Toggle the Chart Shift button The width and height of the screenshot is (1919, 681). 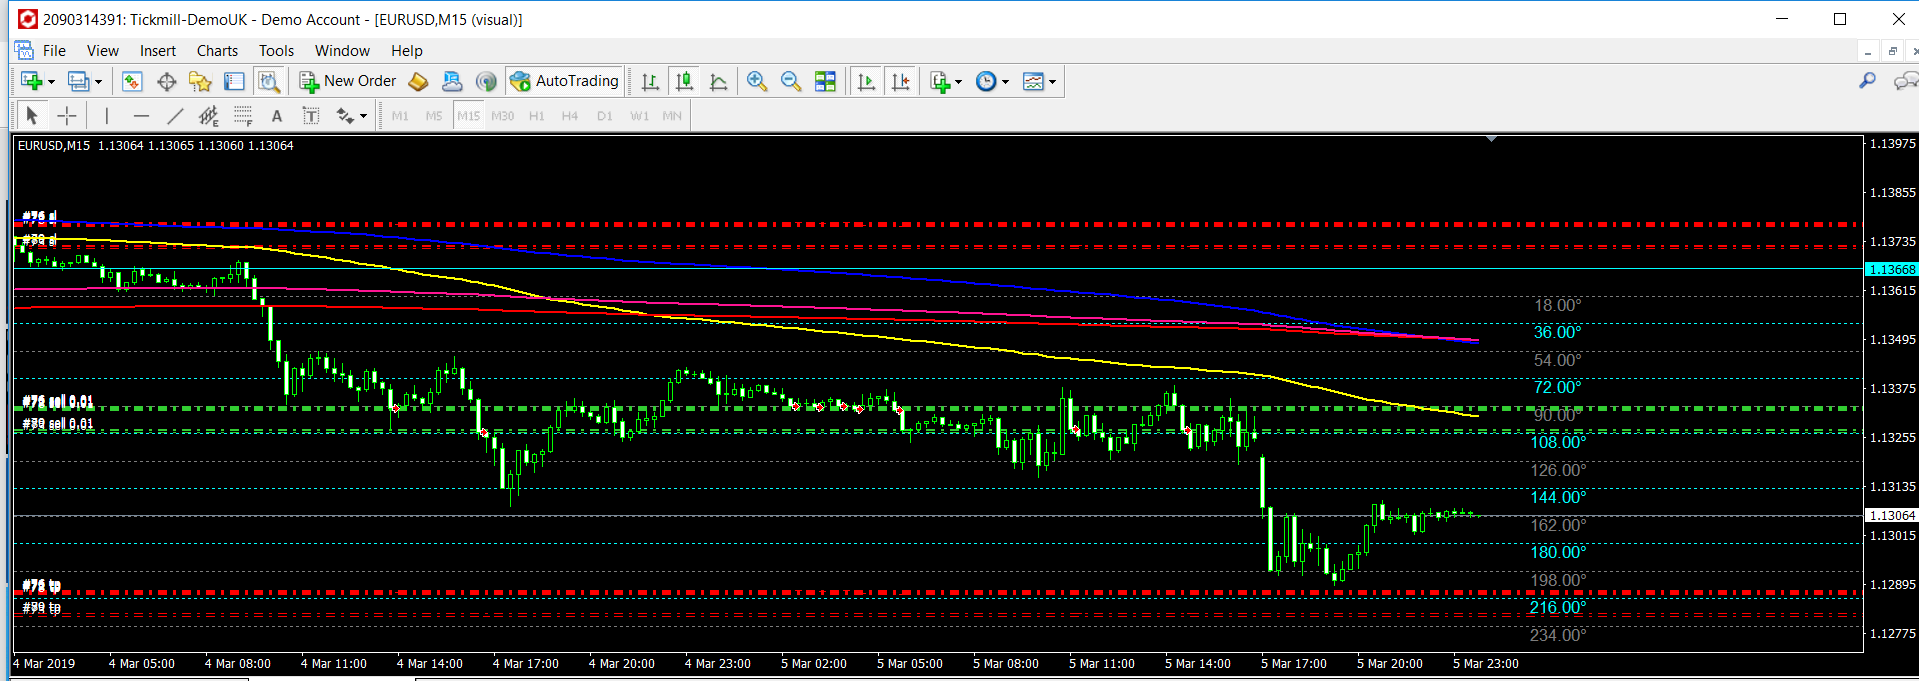[x=901, y=82]
